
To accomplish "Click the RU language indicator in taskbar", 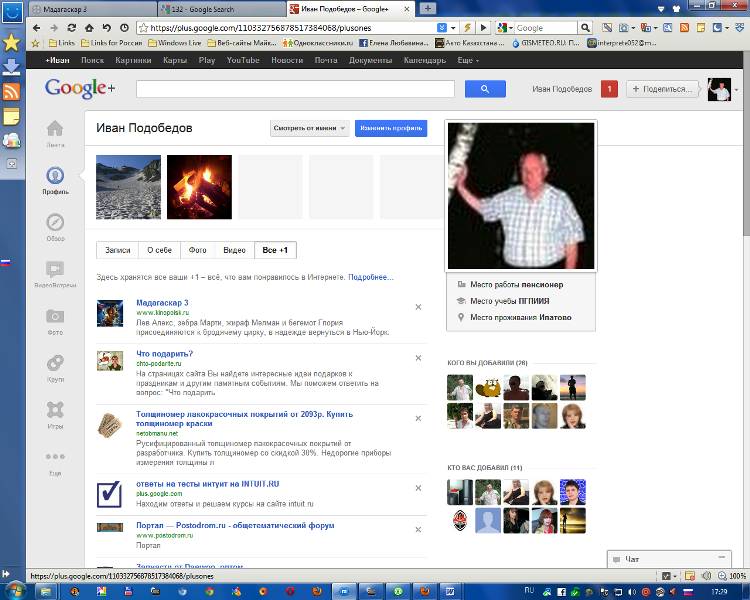I will click(529, 590).
